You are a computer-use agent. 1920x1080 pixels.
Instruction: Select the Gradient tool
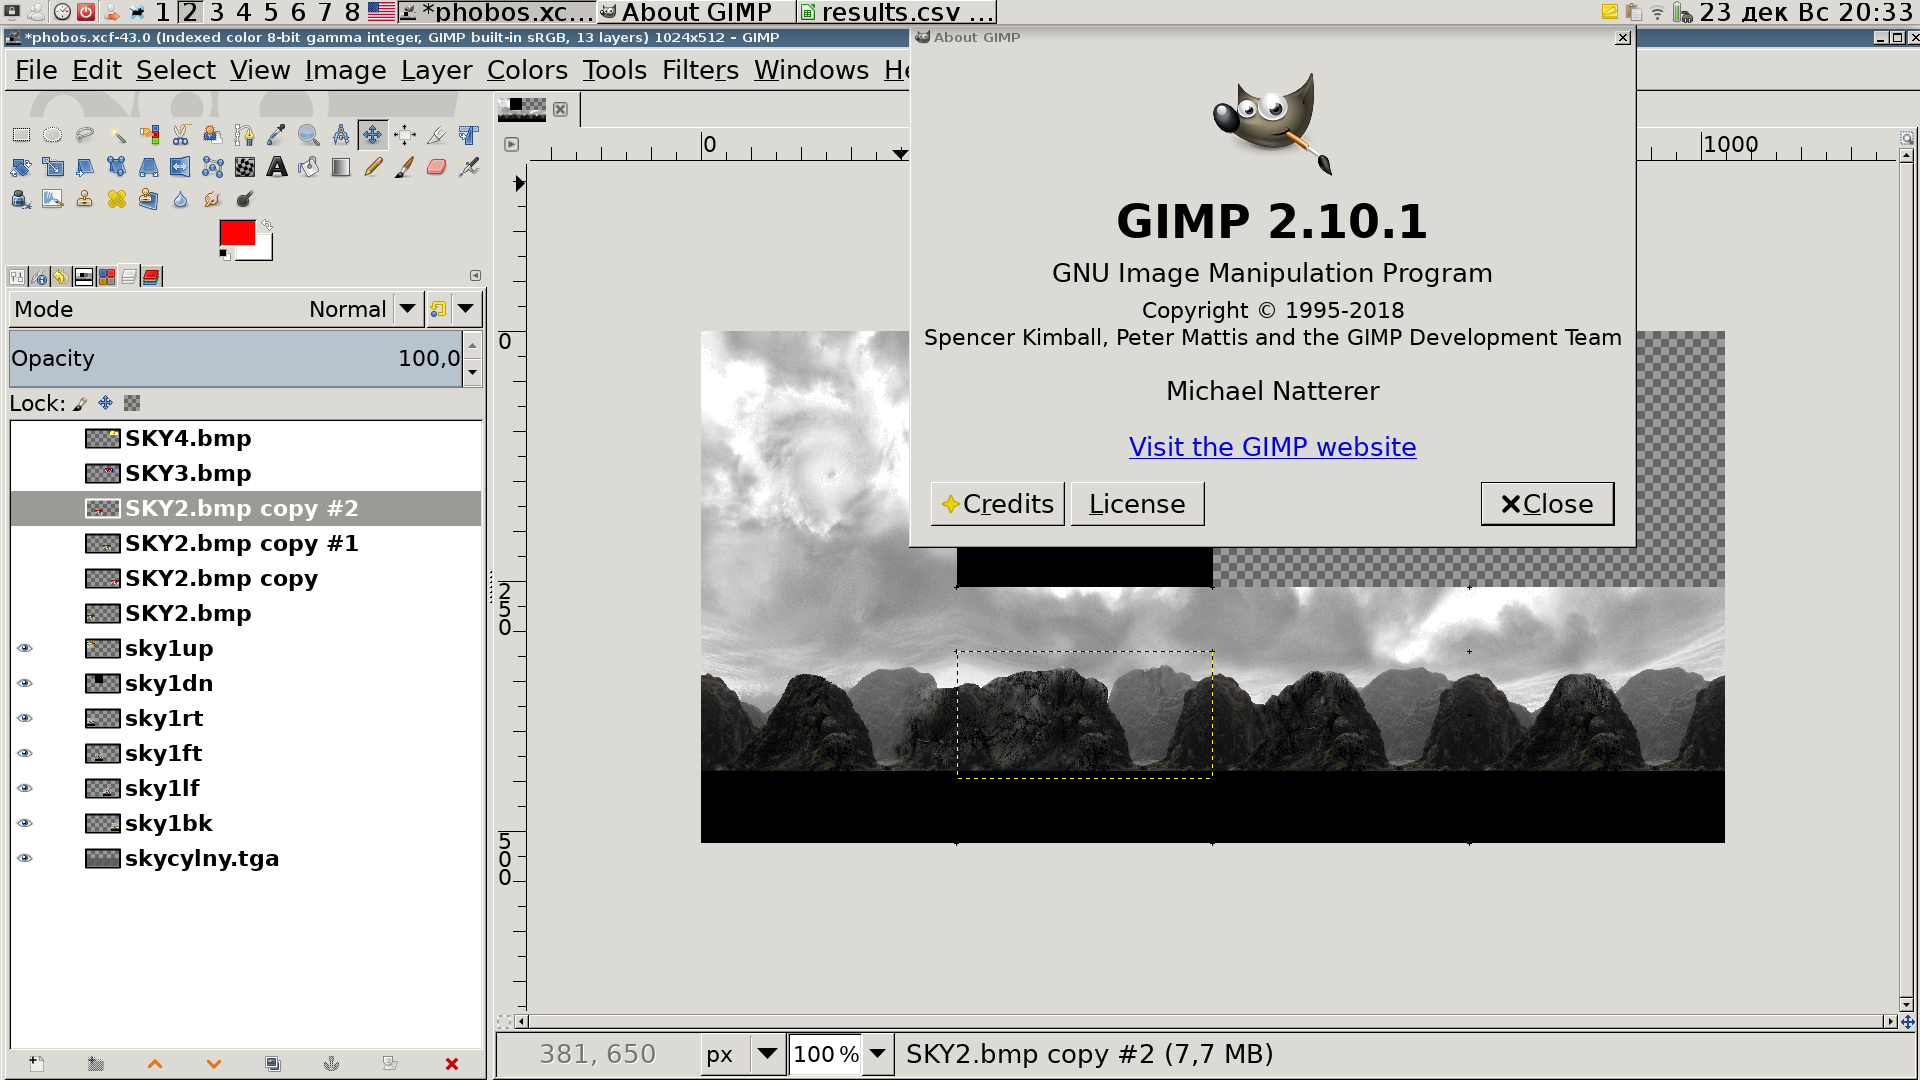[341, 167]
